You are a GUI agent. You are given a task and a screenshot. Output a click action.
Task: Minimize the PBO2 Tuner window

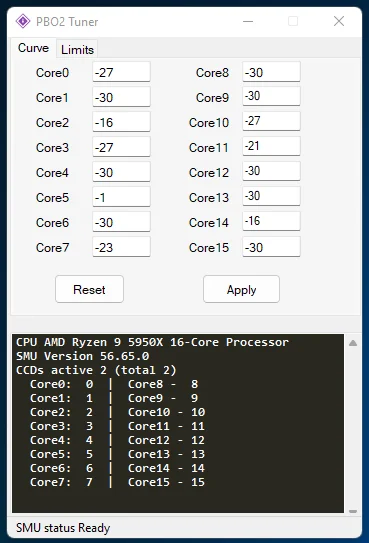[248, 21]
